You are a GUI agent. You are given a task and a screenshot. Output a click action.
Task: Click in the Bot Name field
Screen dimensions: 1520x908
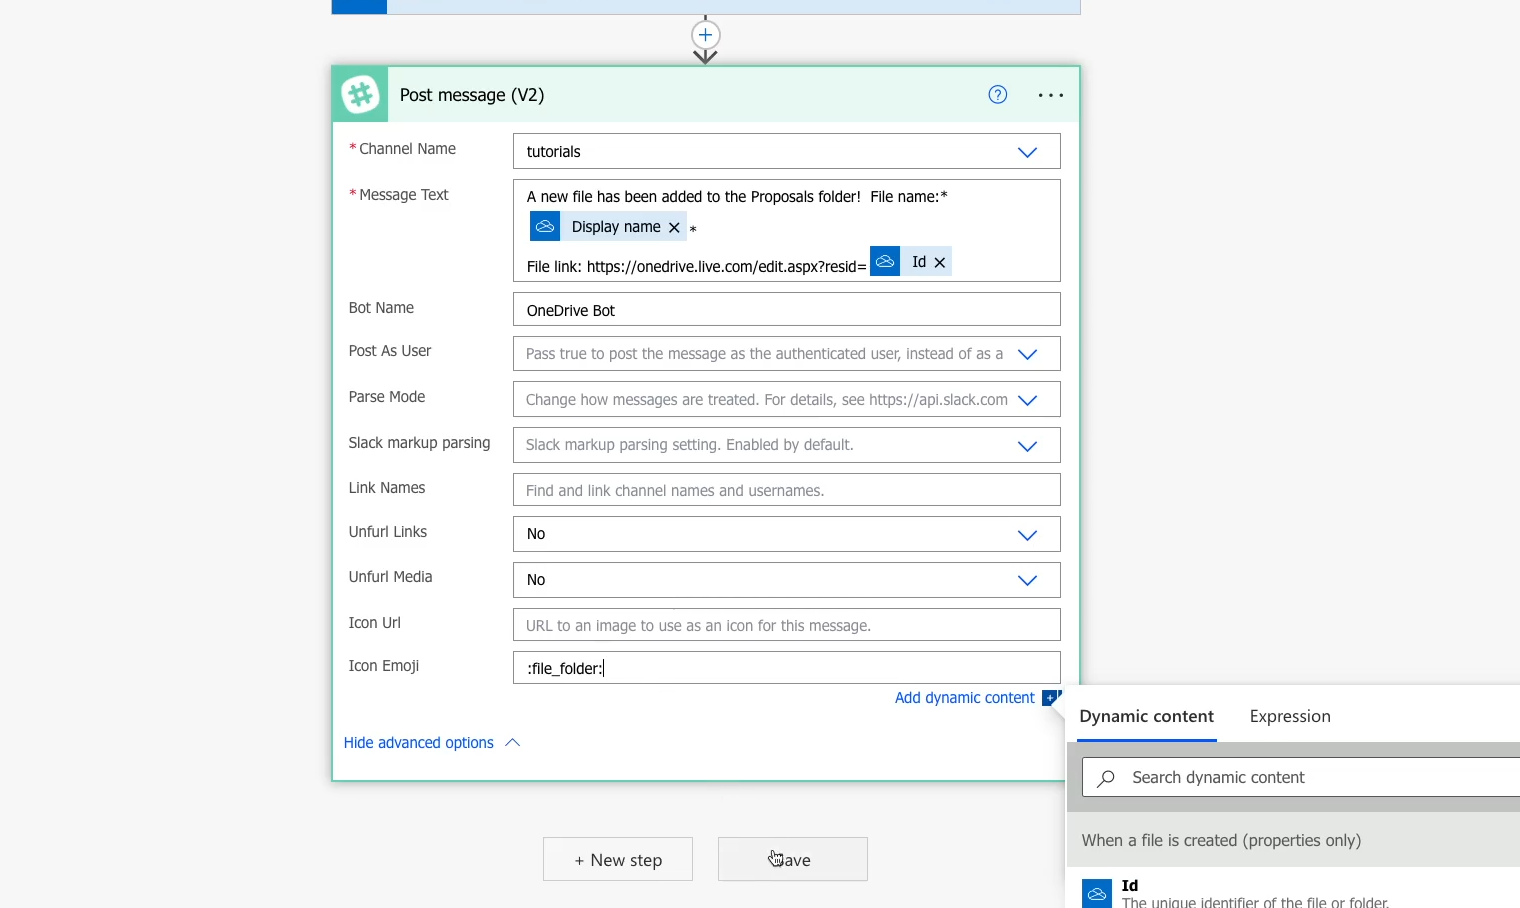[x=787, y=309]
